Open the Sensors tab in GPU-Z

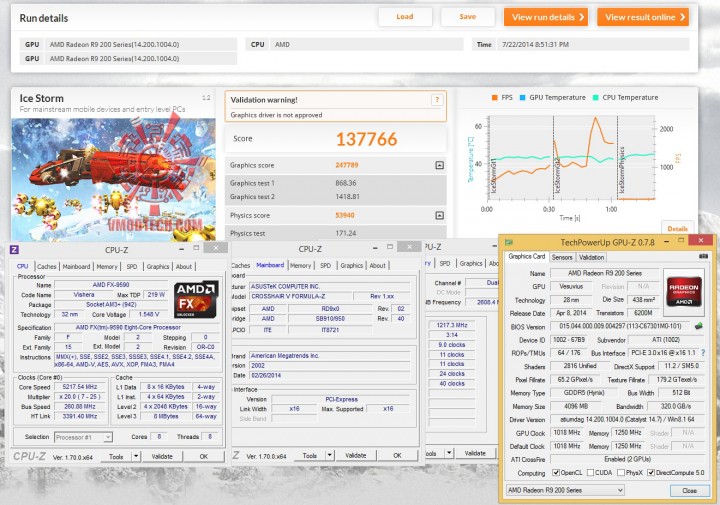562,258
